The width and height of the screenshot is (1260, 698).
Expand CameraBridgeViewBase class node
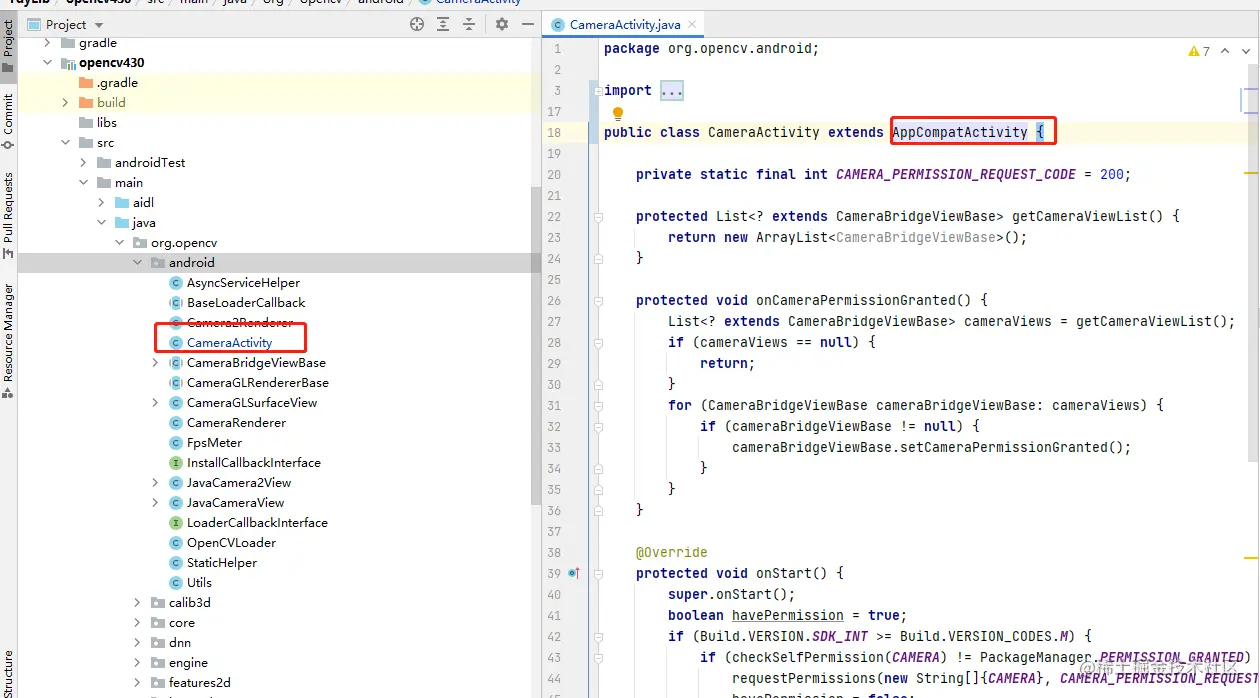point(155,363)
